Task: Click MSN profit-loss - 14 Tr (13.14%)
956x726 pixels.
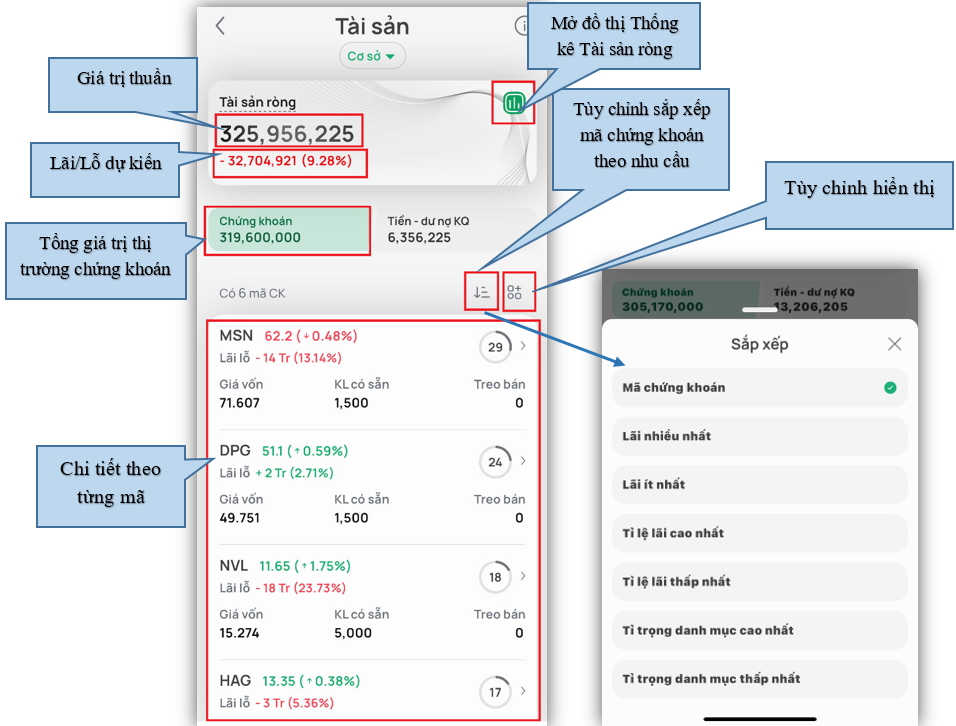Action: tap(298, 358)
